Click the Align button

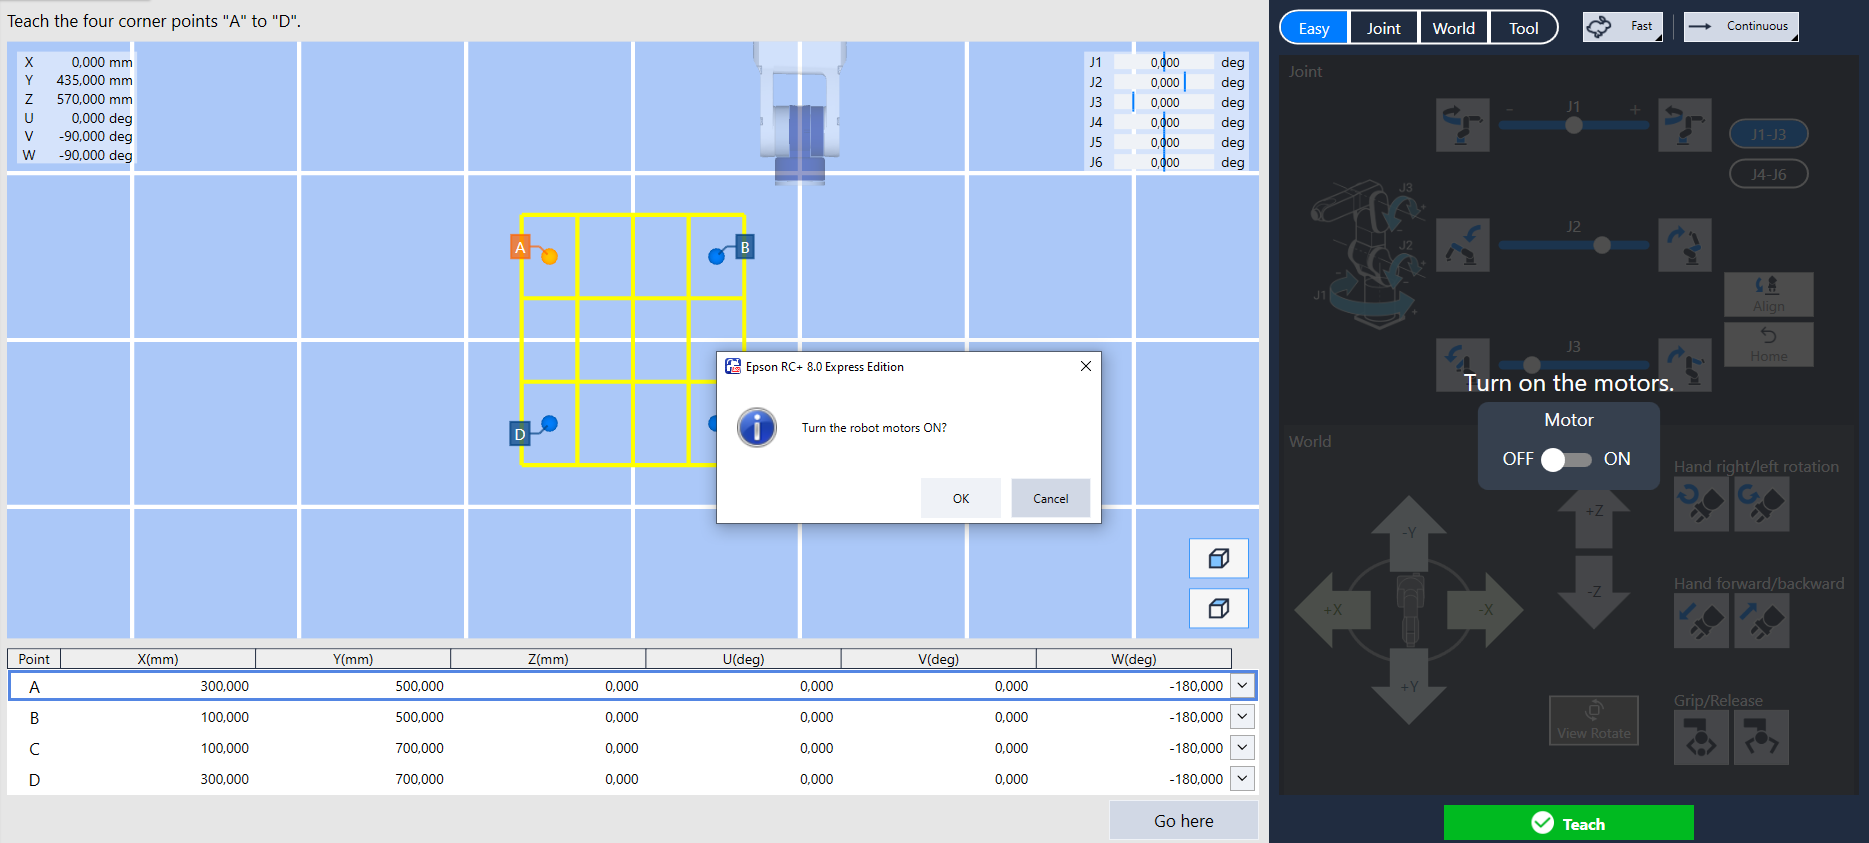point(1768,294)
